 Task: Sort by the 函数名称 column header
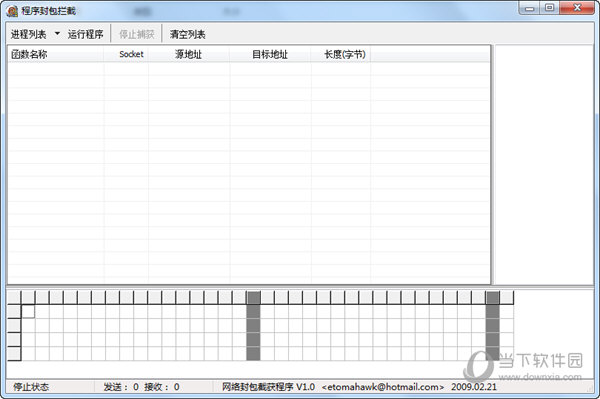coord(56,54)
